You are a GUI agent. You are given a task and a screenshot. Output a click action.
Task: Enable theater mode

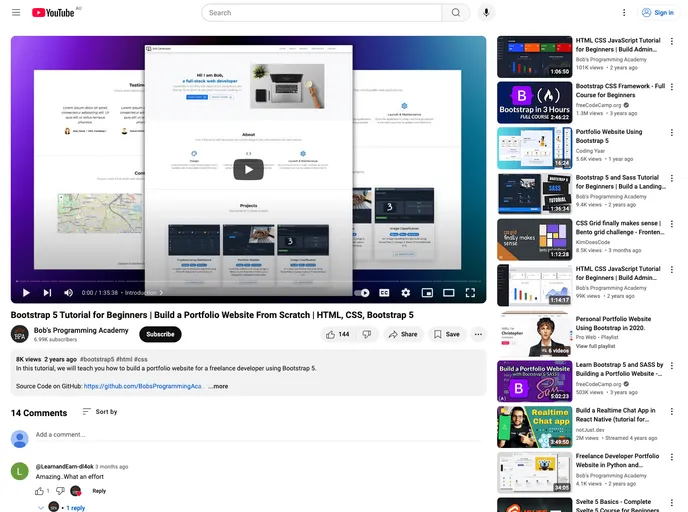click(448, 293)
